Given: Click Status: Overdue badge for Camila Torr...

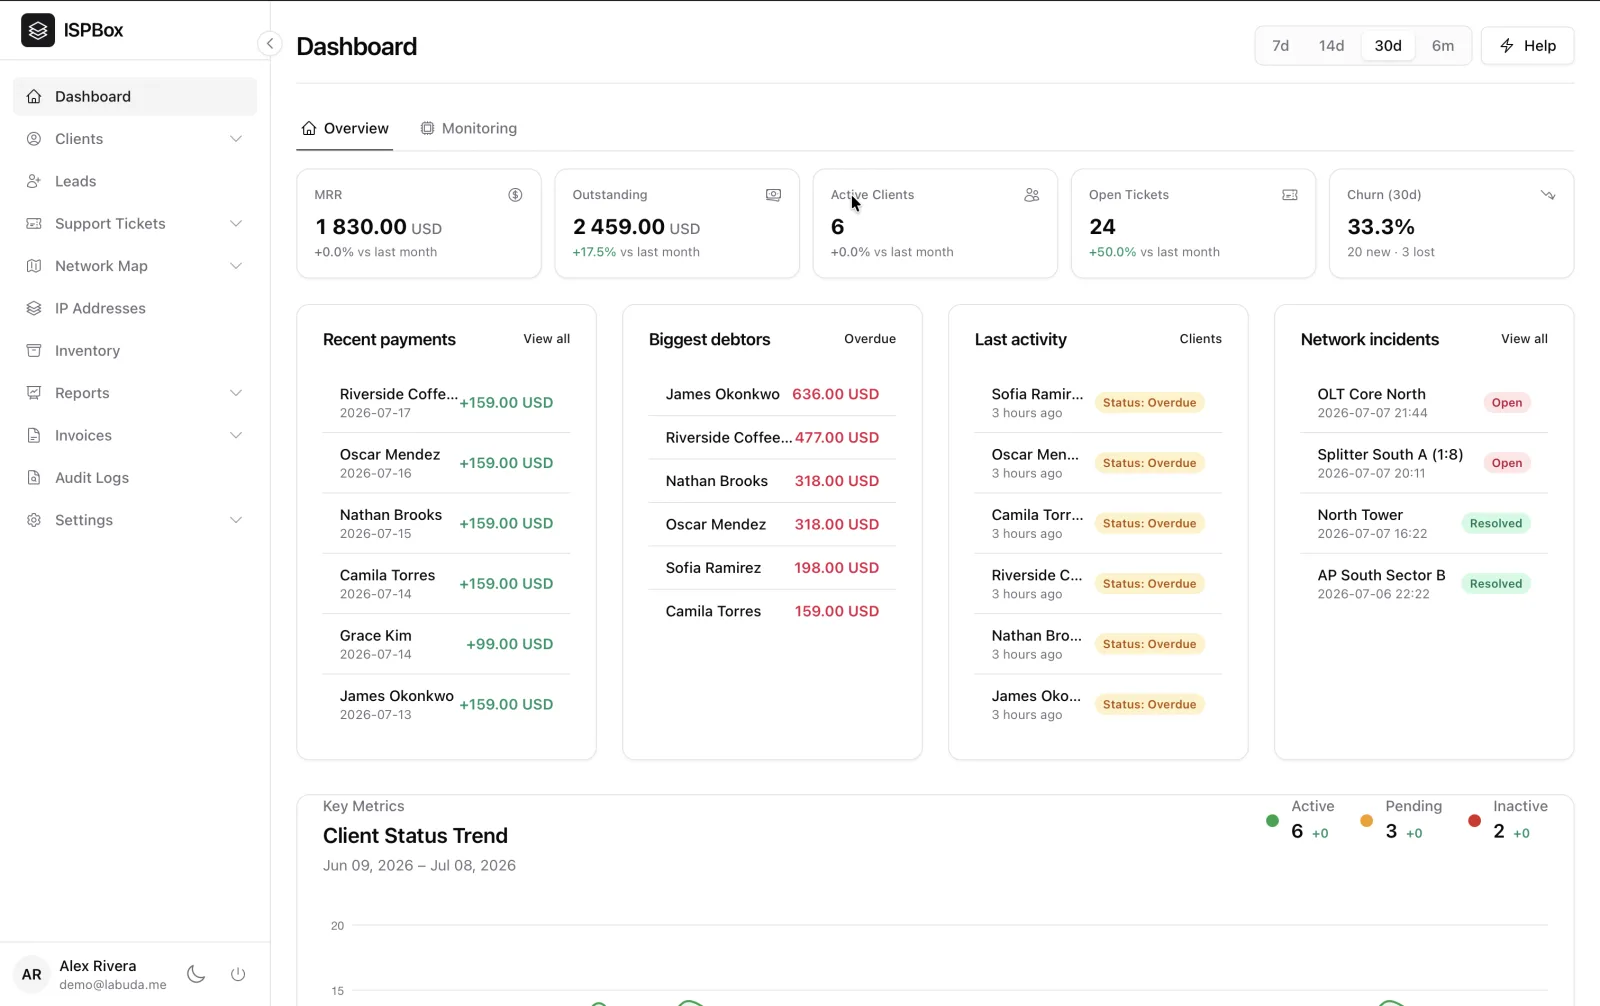Looking at the screenshot, I should 1149,523.
